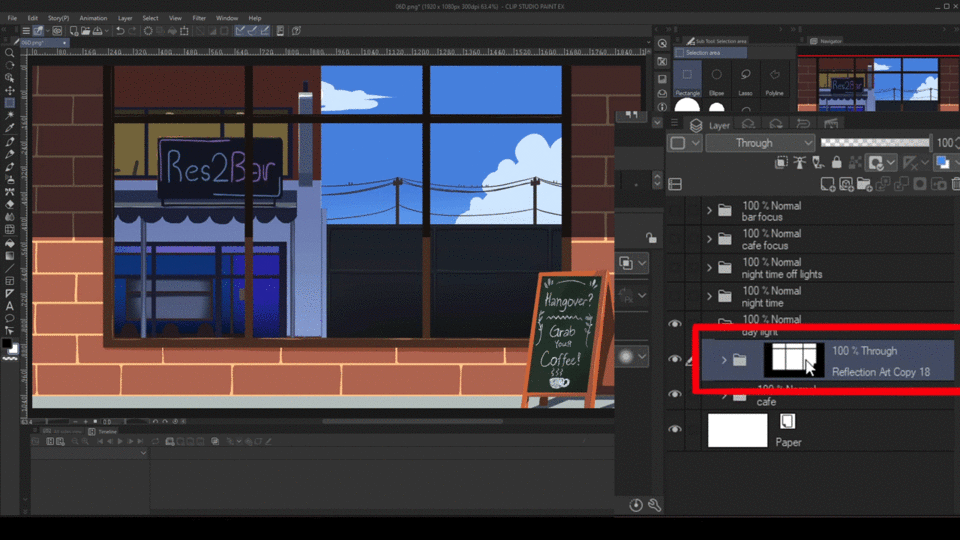960x540 pixels.
Task: Expand the night time off lights folder
Action: [x=710, y=268]
